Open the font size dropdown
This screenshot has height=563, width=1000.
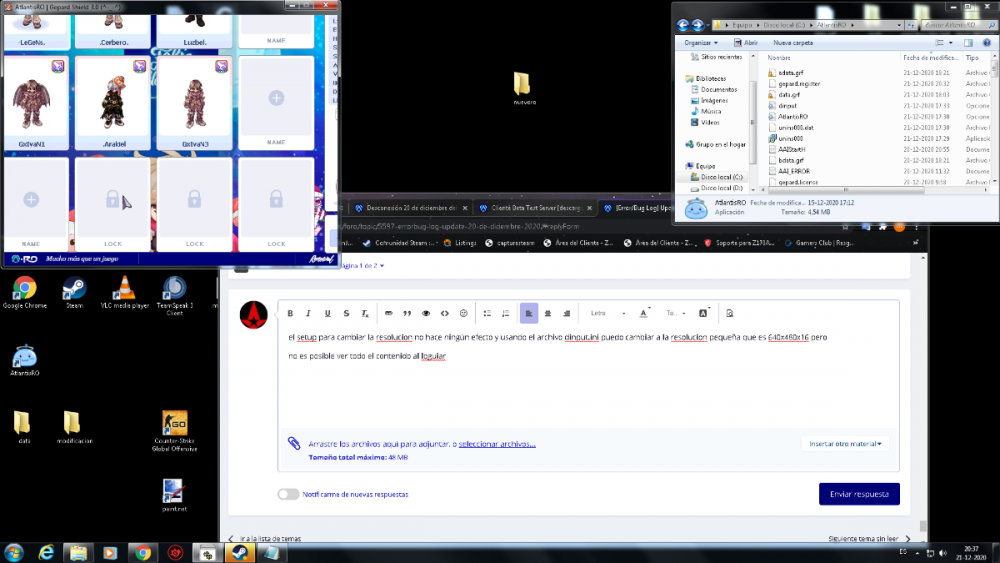click(x=675, y=313)
